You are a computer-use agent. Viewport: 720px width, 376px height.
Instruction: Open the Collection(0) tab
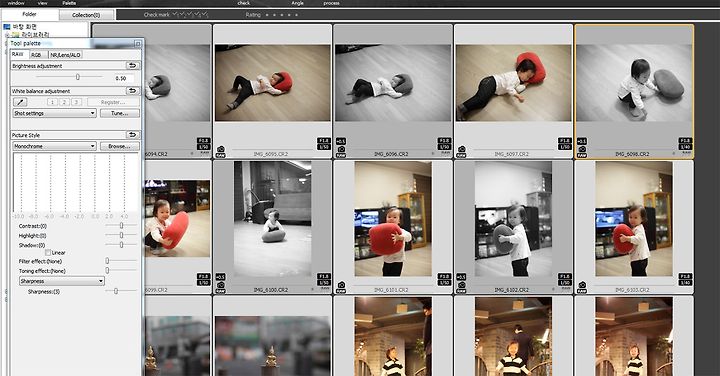point(86,15)
